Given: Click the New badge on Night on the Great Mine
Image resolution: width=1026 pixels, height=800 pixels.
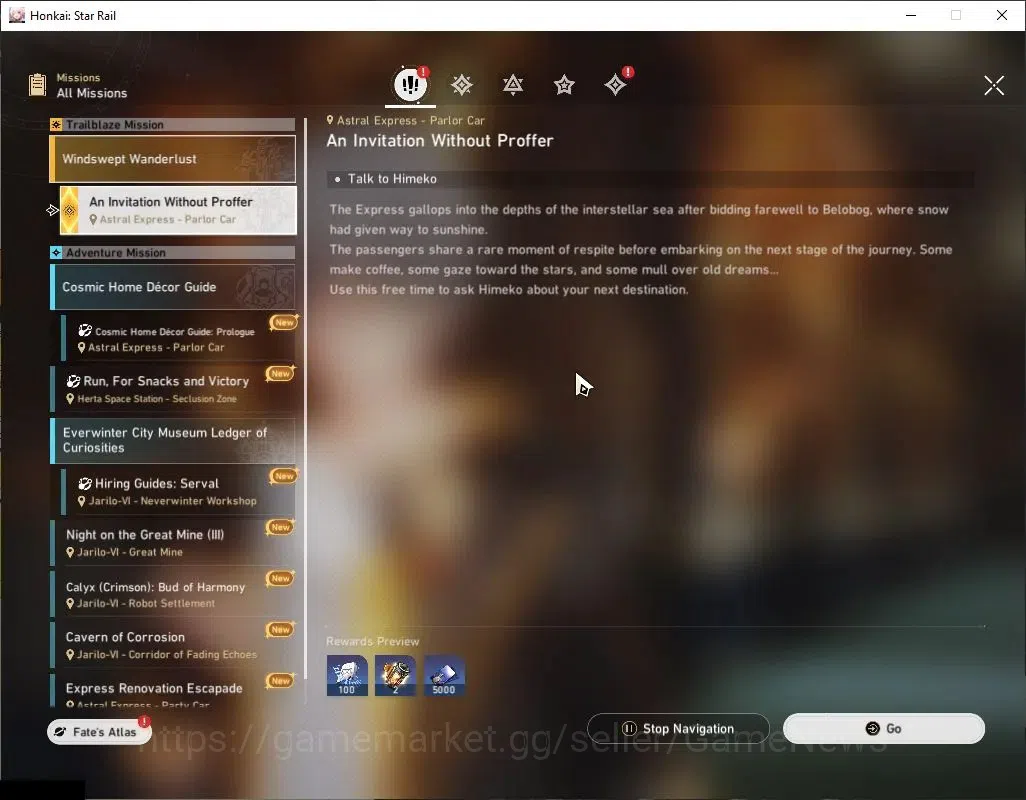Looking at the screenshot, I should [280, 527].
